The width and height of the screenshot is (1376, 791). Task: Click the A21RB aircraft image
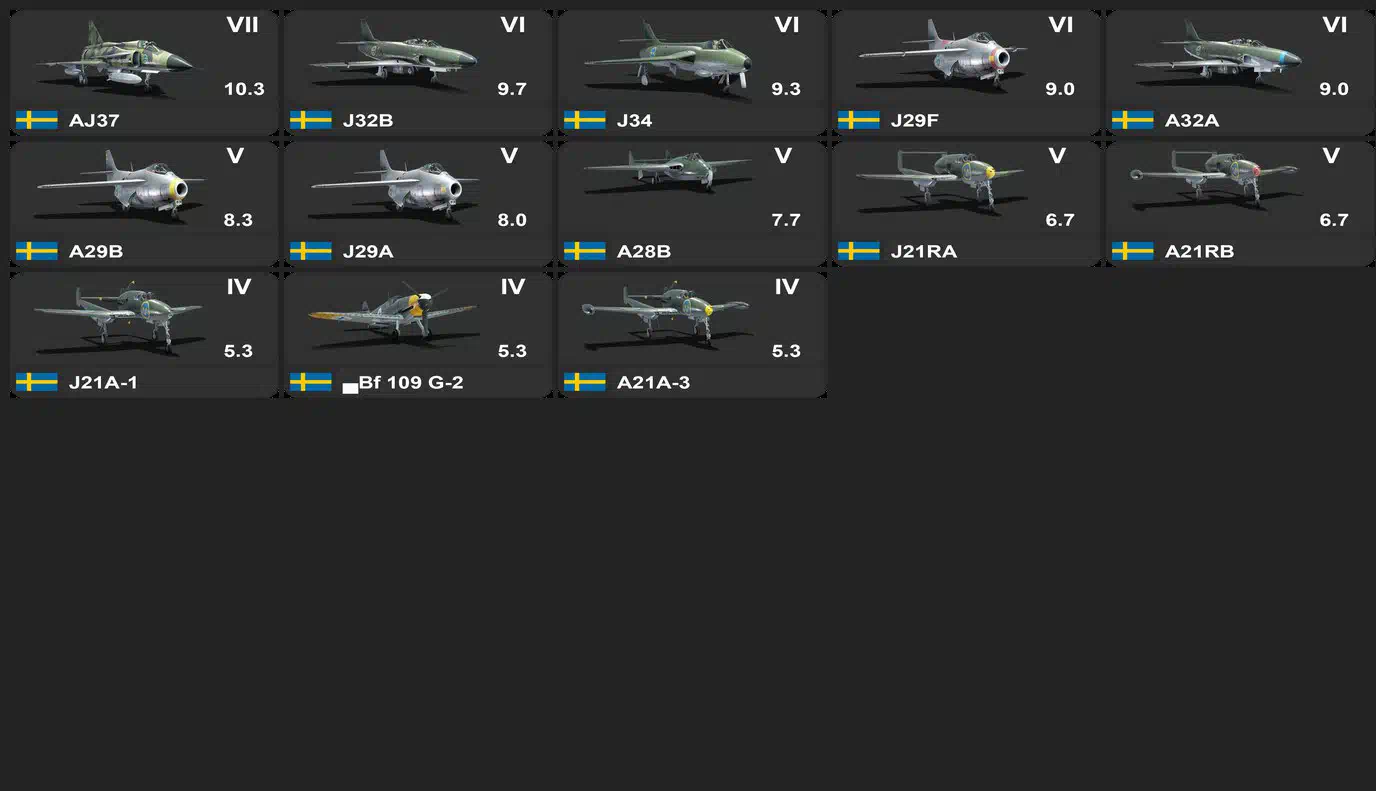click(1215, 182)
